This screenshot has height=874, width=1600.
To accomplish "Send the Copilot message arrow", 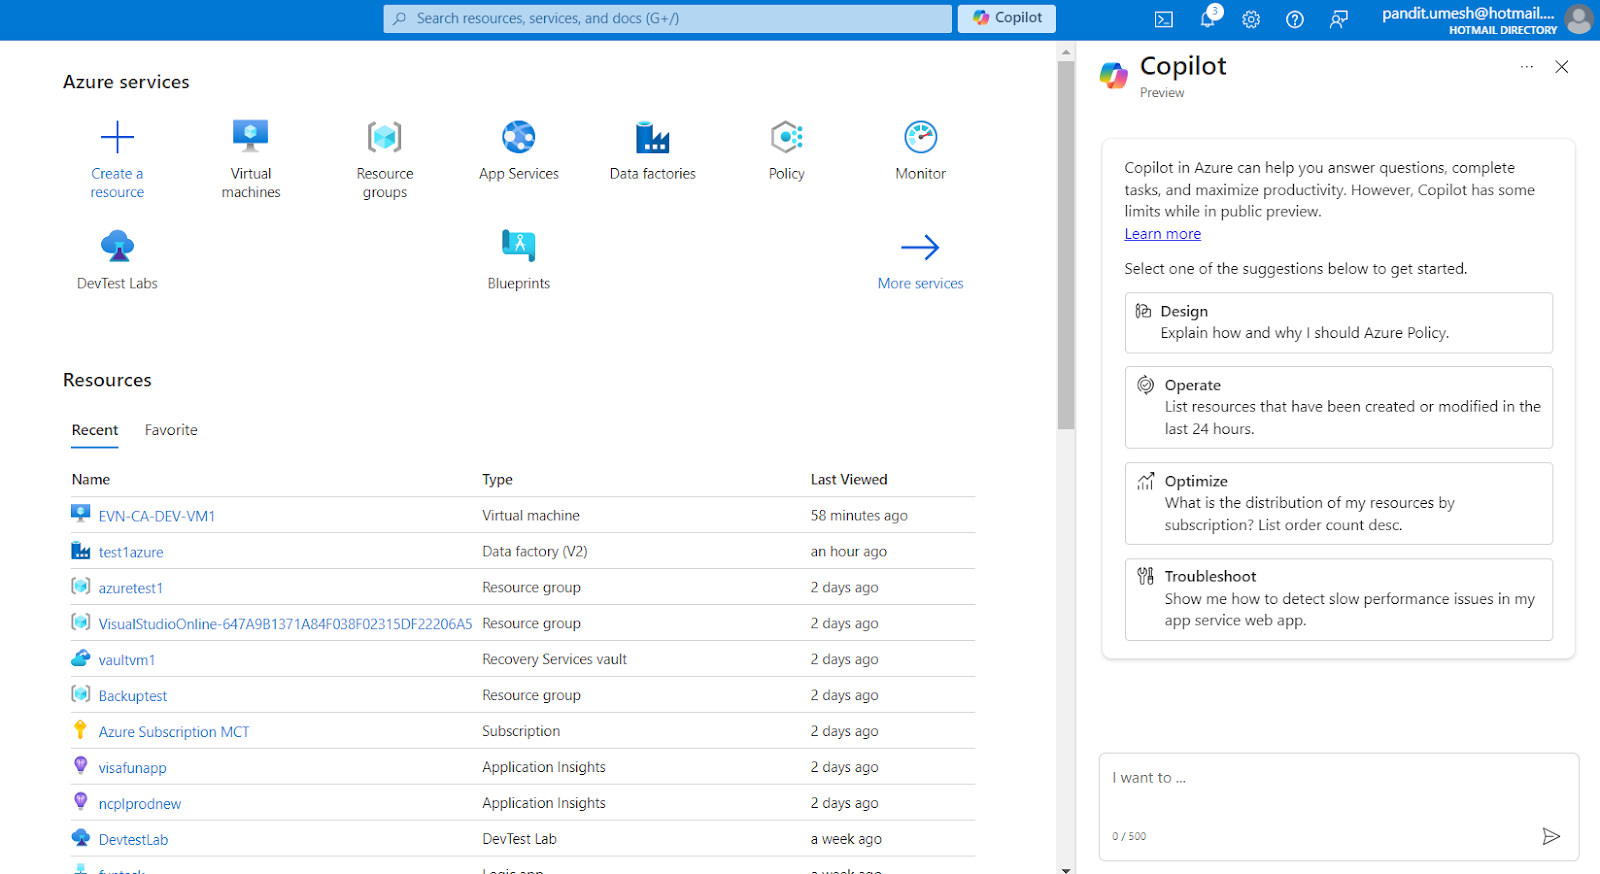I will pyautogui.click(x=1551, y=836).
